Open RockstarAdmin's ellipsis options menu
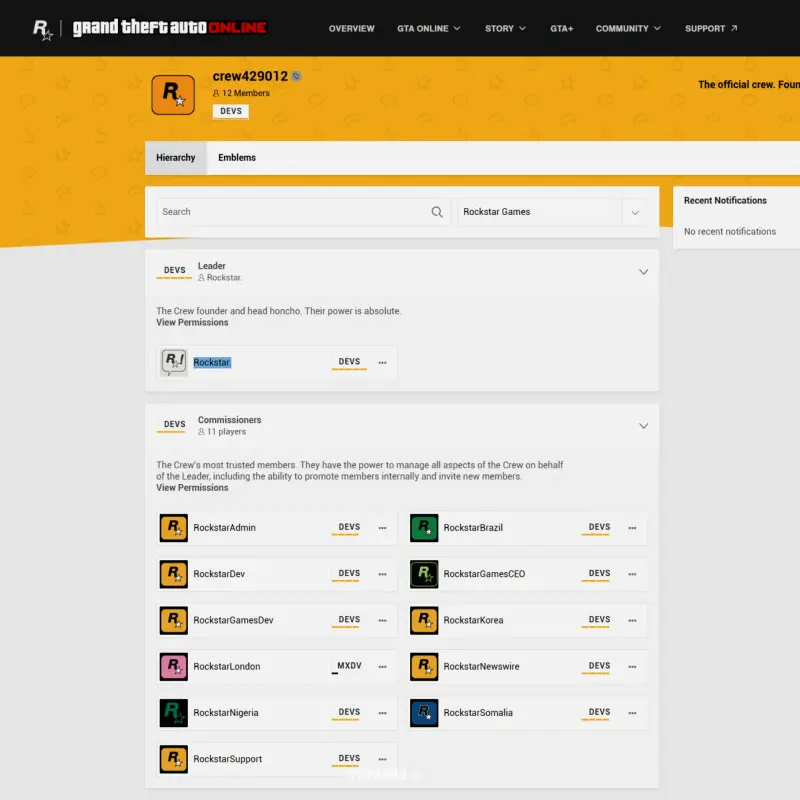The width and height of the screenshot is (800, 800). [x=382, y=527]
